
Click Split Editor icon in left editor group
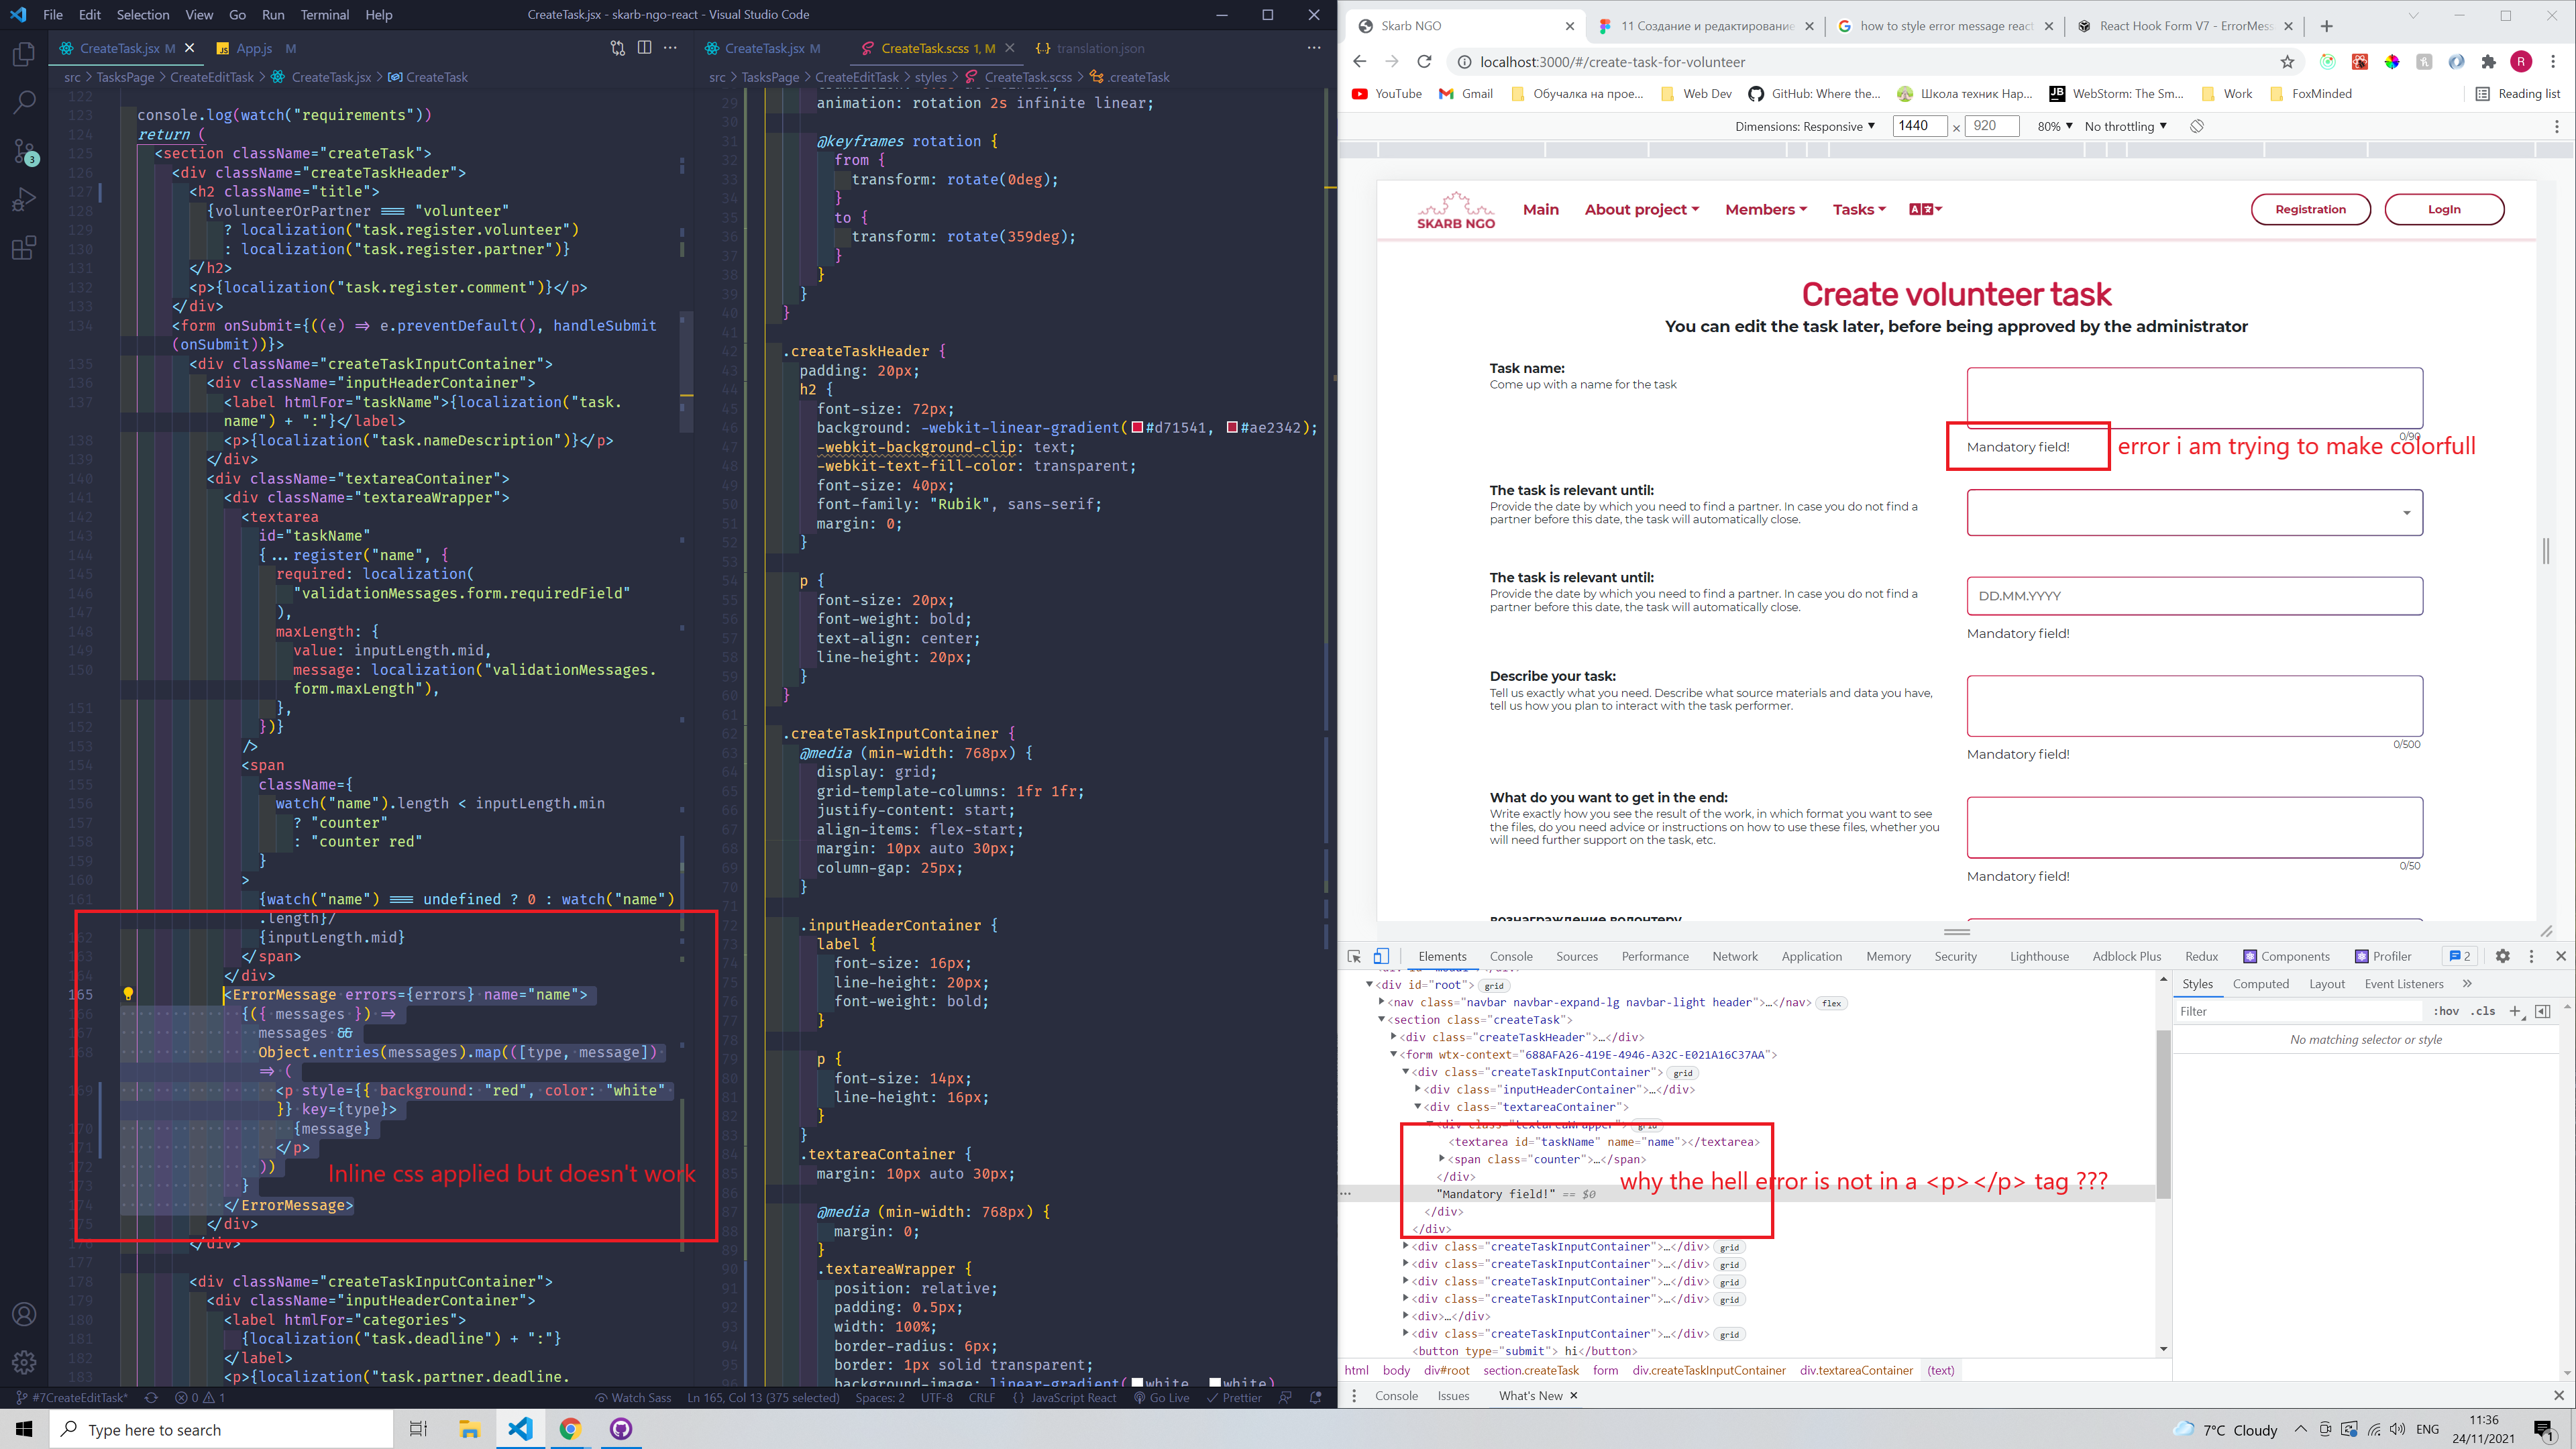point(644,48)
